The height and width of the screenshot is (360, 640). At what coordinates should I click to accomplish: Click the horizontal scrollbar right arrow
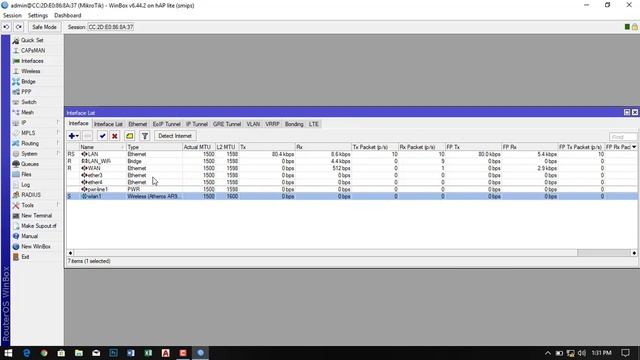(x=634, y=253)
